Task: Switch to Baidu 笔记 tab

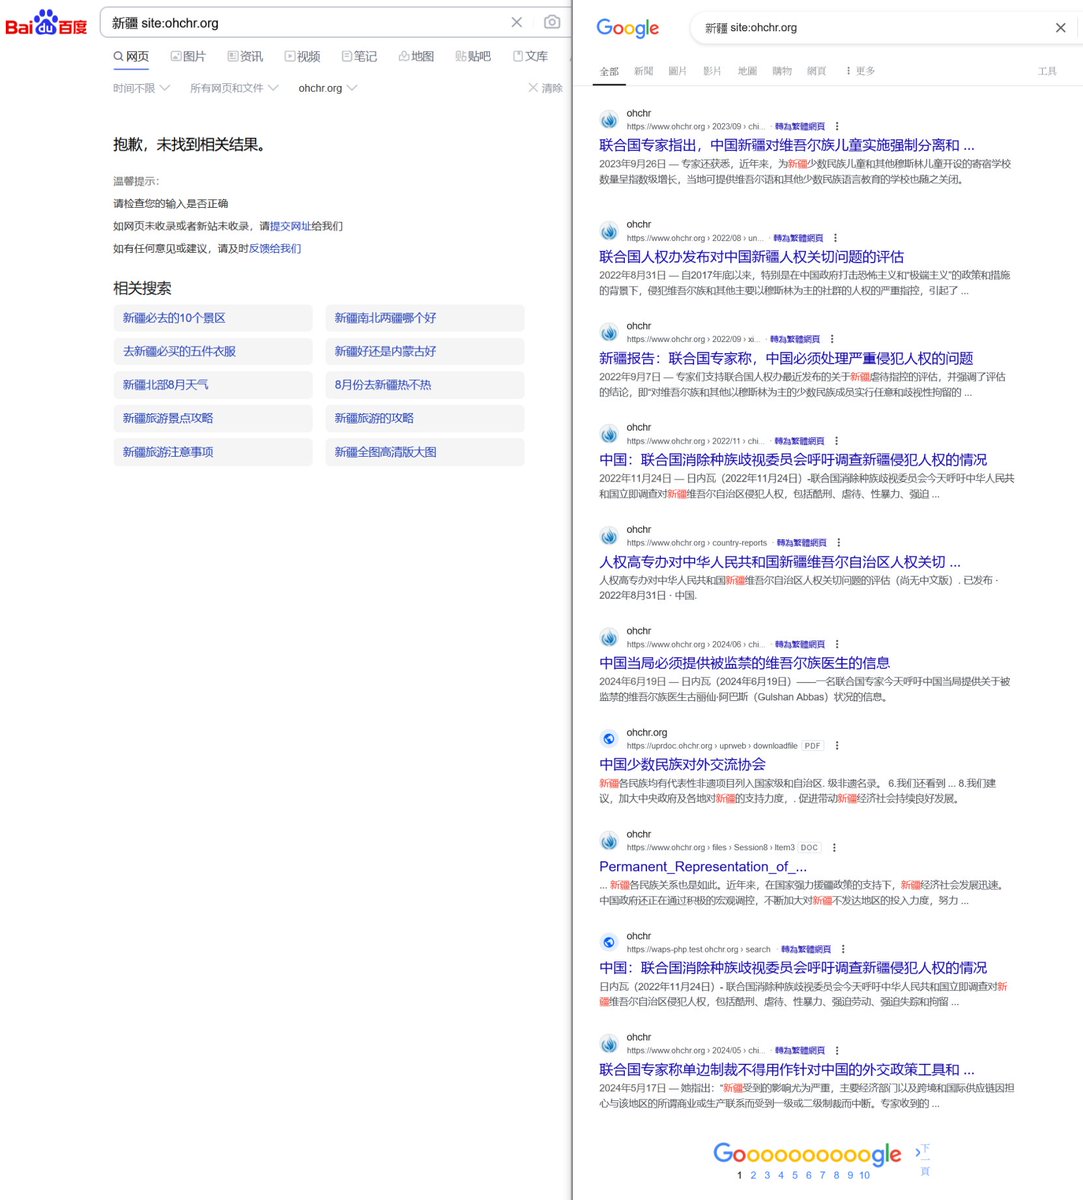Action: 359,56
